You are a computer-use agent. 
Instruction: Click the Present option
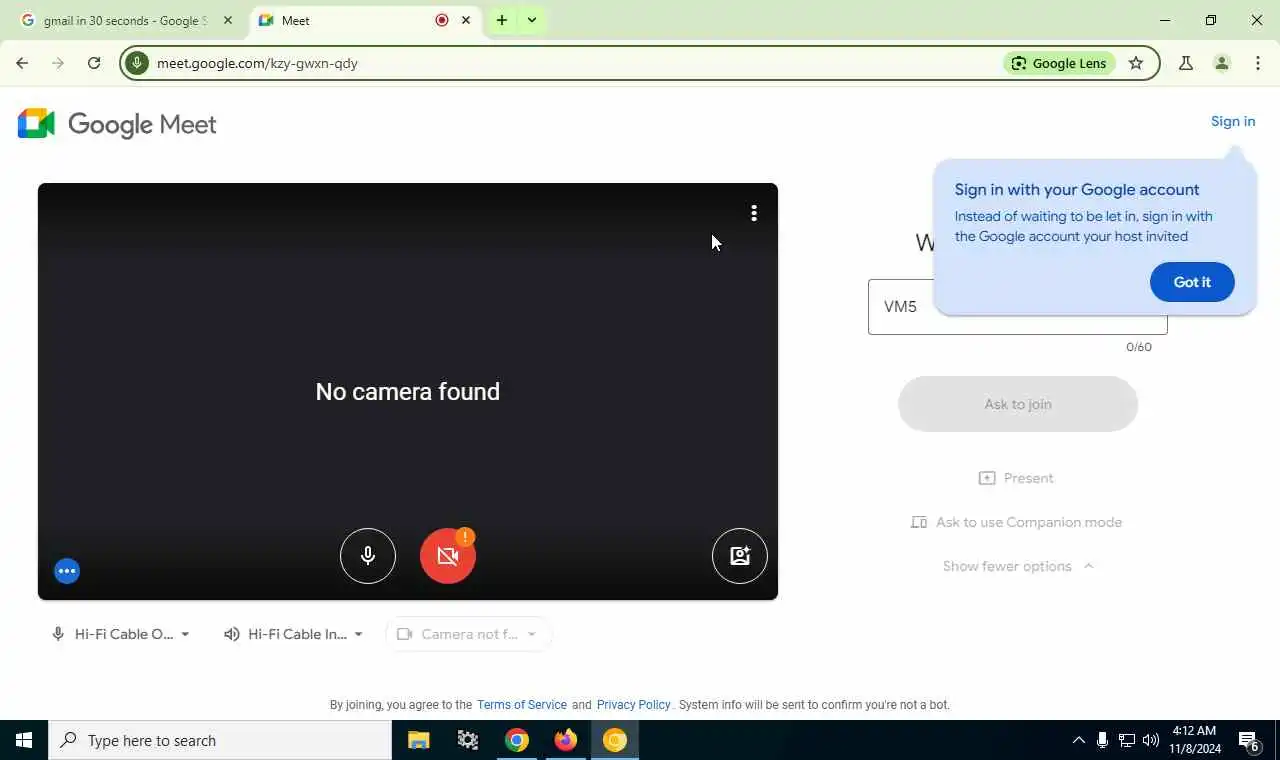1016,478
